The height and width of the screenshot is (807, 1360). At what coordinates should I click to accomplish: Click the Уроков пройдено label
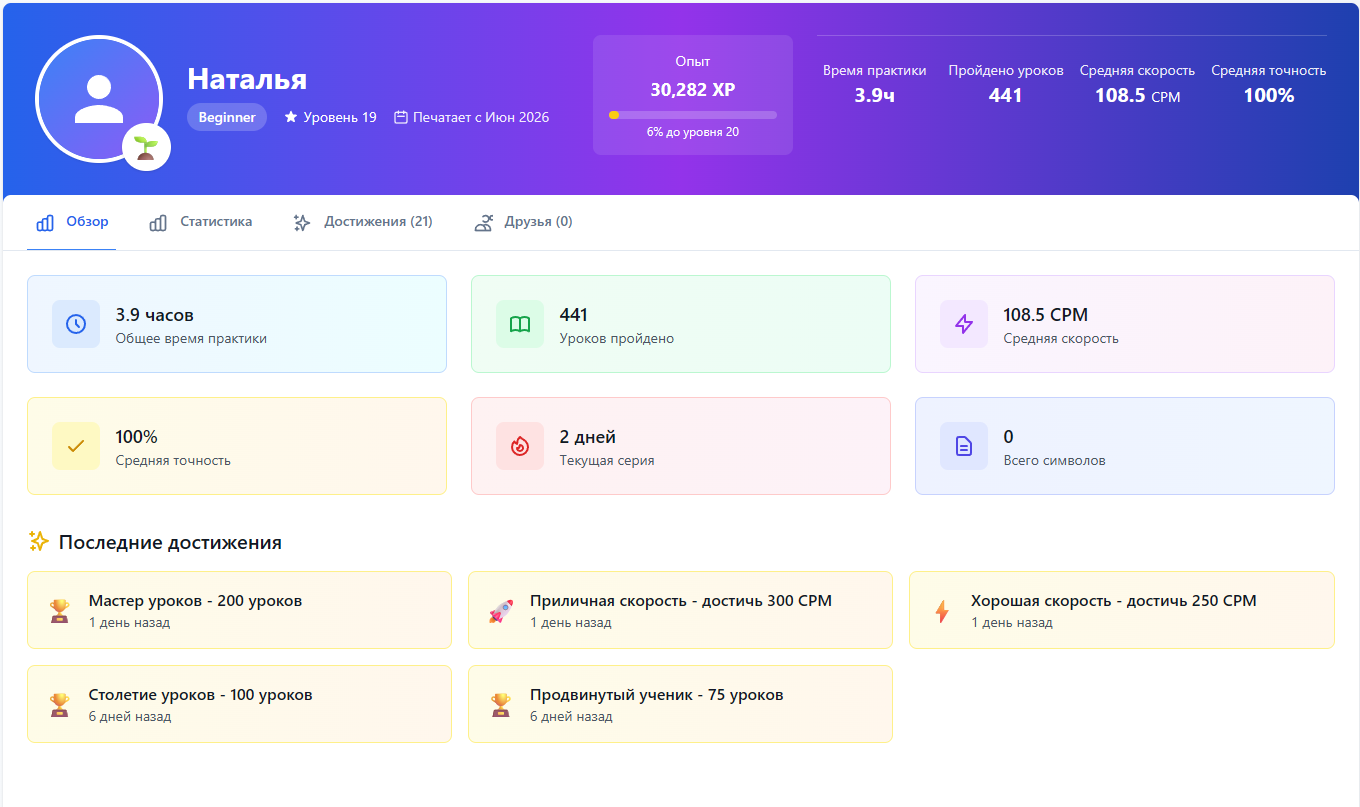pyautogui.click(x=617, y=339)
